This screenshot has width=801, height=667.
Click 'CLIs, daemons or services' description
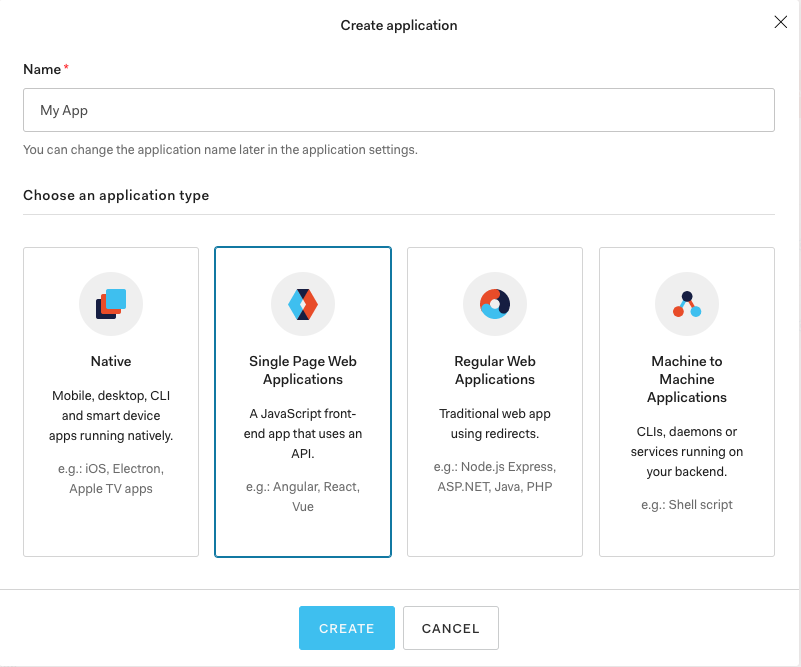(687, 451)
